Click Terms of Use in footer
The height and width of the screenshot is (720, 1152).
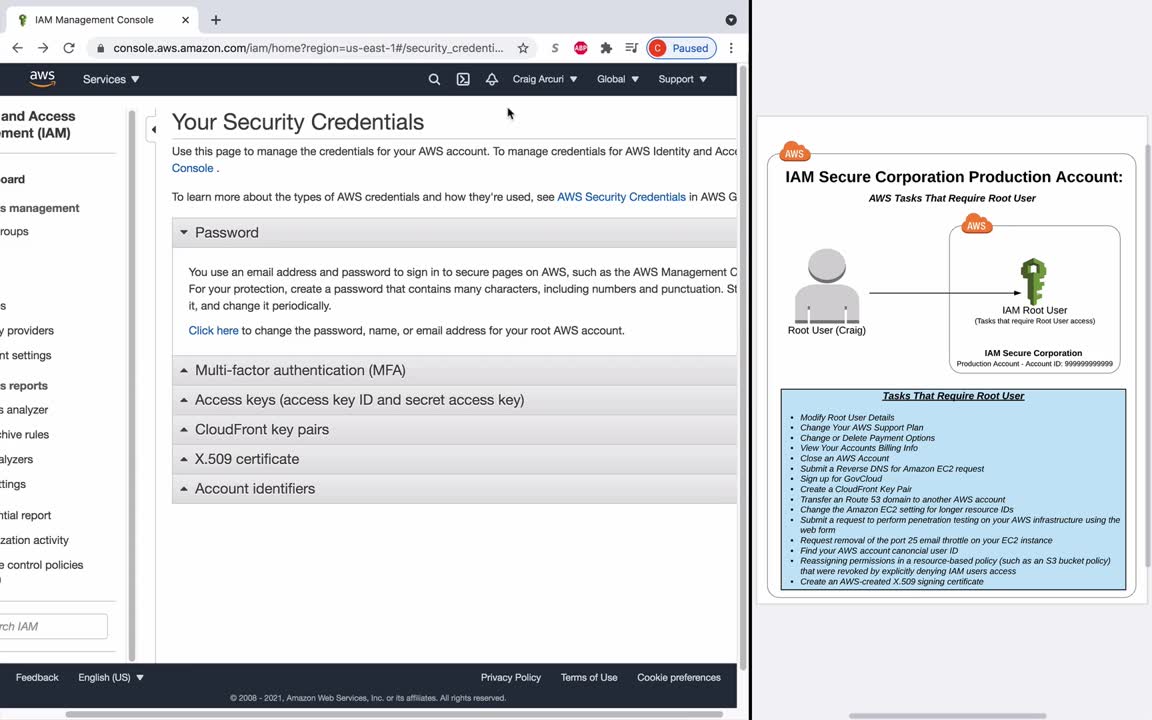(x=588, y=677)
